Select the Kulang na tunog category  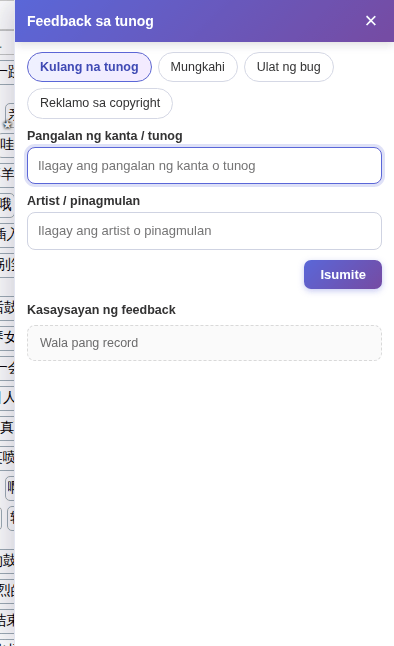(89, 67)
